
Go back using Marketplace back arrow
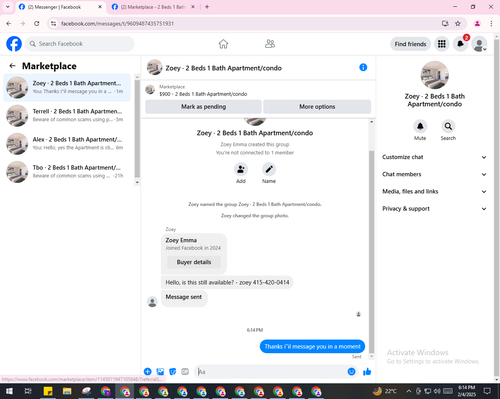12,66
